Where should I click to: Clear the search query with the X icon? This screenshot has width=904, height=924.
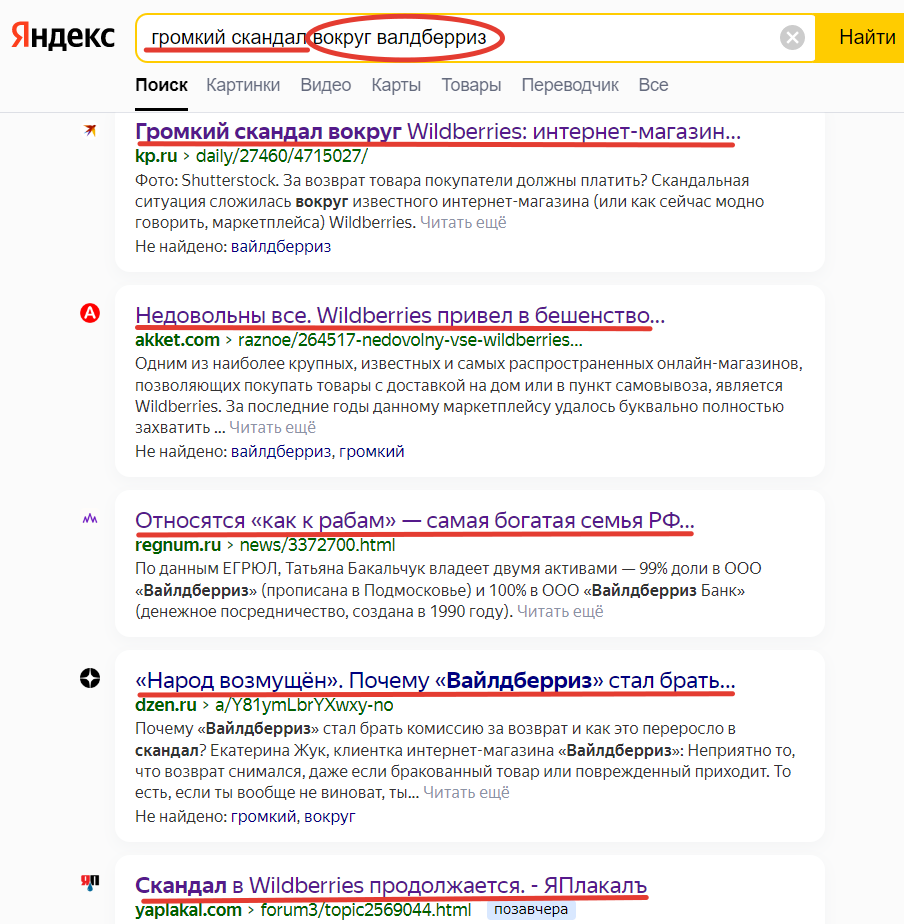(x=792, y=38)
